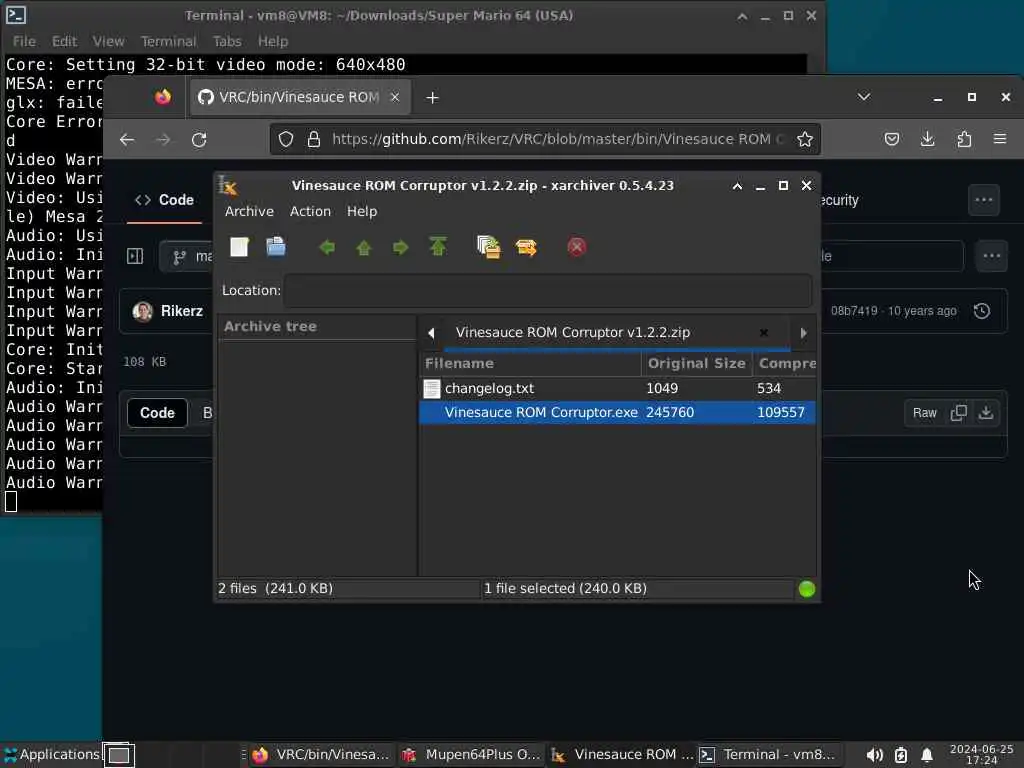Toggle GitHub file tree side panel
This screenshot has height=768, width=1024.
tap(135, 256)
